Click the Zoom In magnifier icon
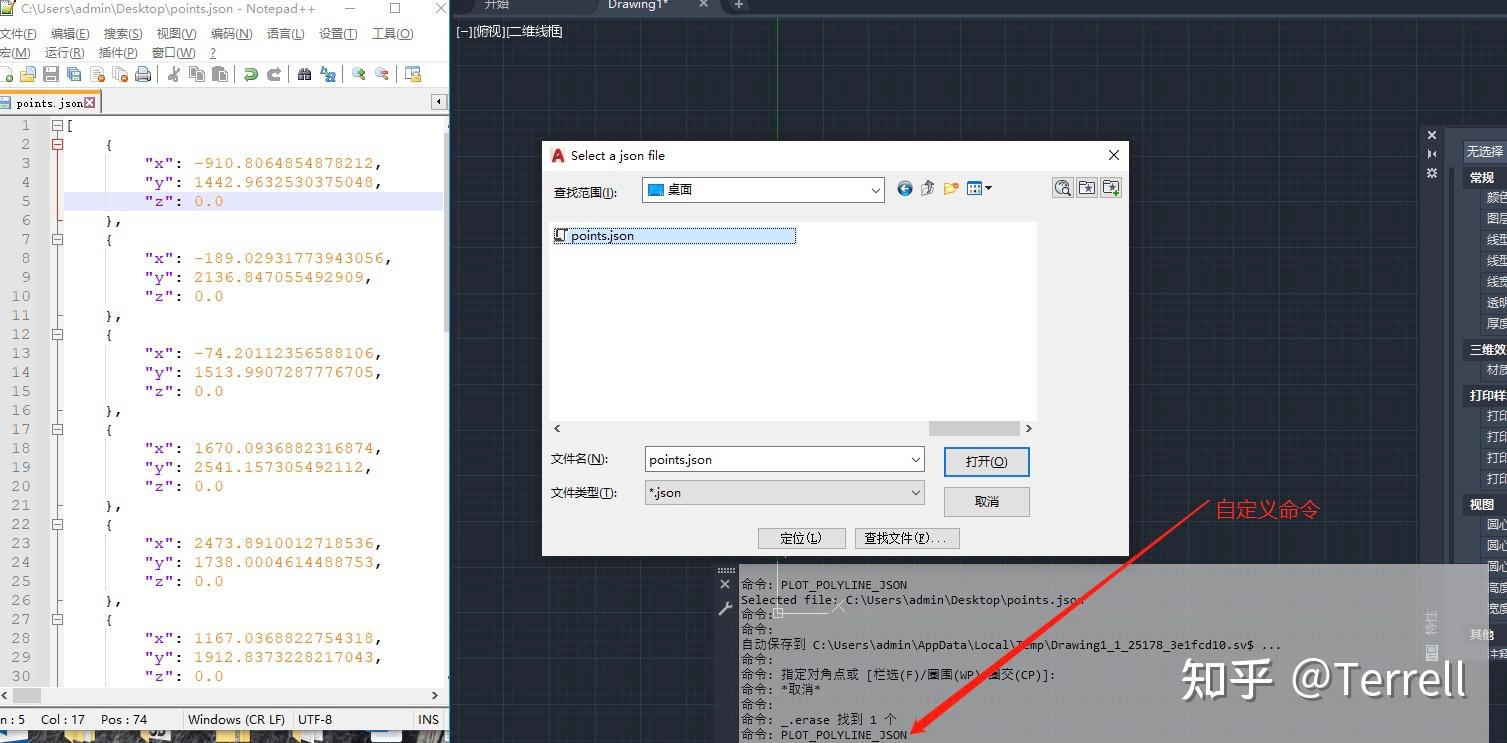 359,73
